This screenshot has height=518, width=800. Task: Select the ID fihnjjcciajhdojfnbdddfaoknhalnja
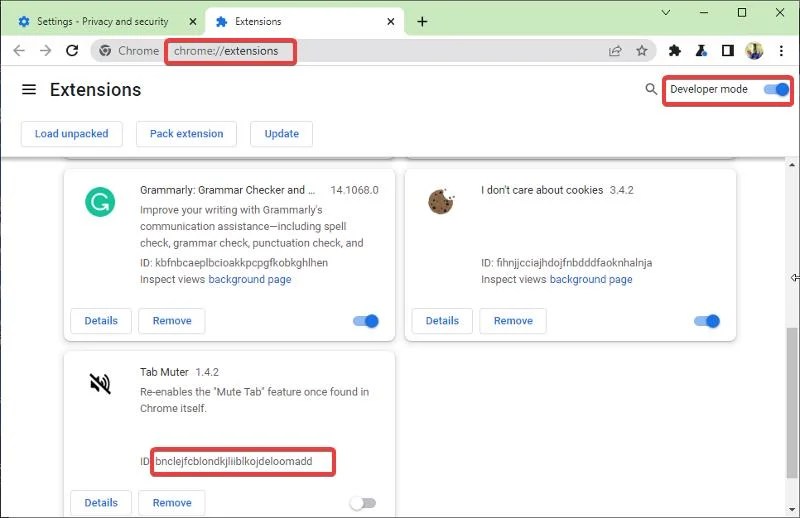click(x=574, y=263)
